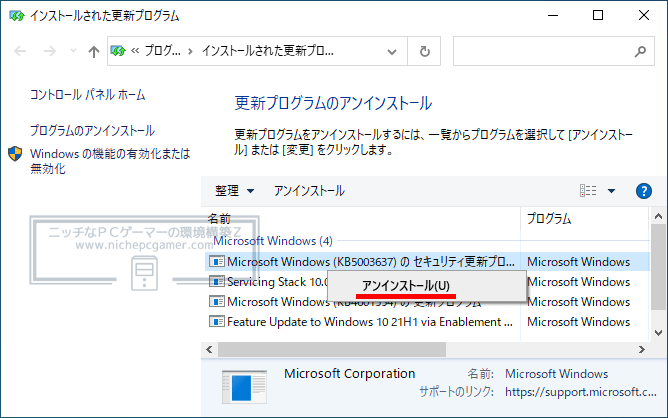Screen dimensions: 668x418
Task: Click the shield icon beside Windows features
Action: point(15,154)
